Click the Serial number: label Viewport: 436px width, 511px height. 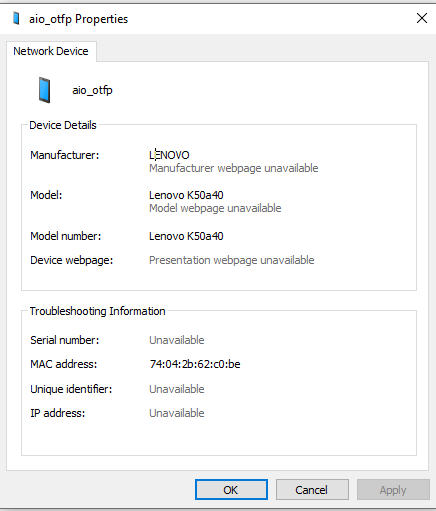coord(65,340)
